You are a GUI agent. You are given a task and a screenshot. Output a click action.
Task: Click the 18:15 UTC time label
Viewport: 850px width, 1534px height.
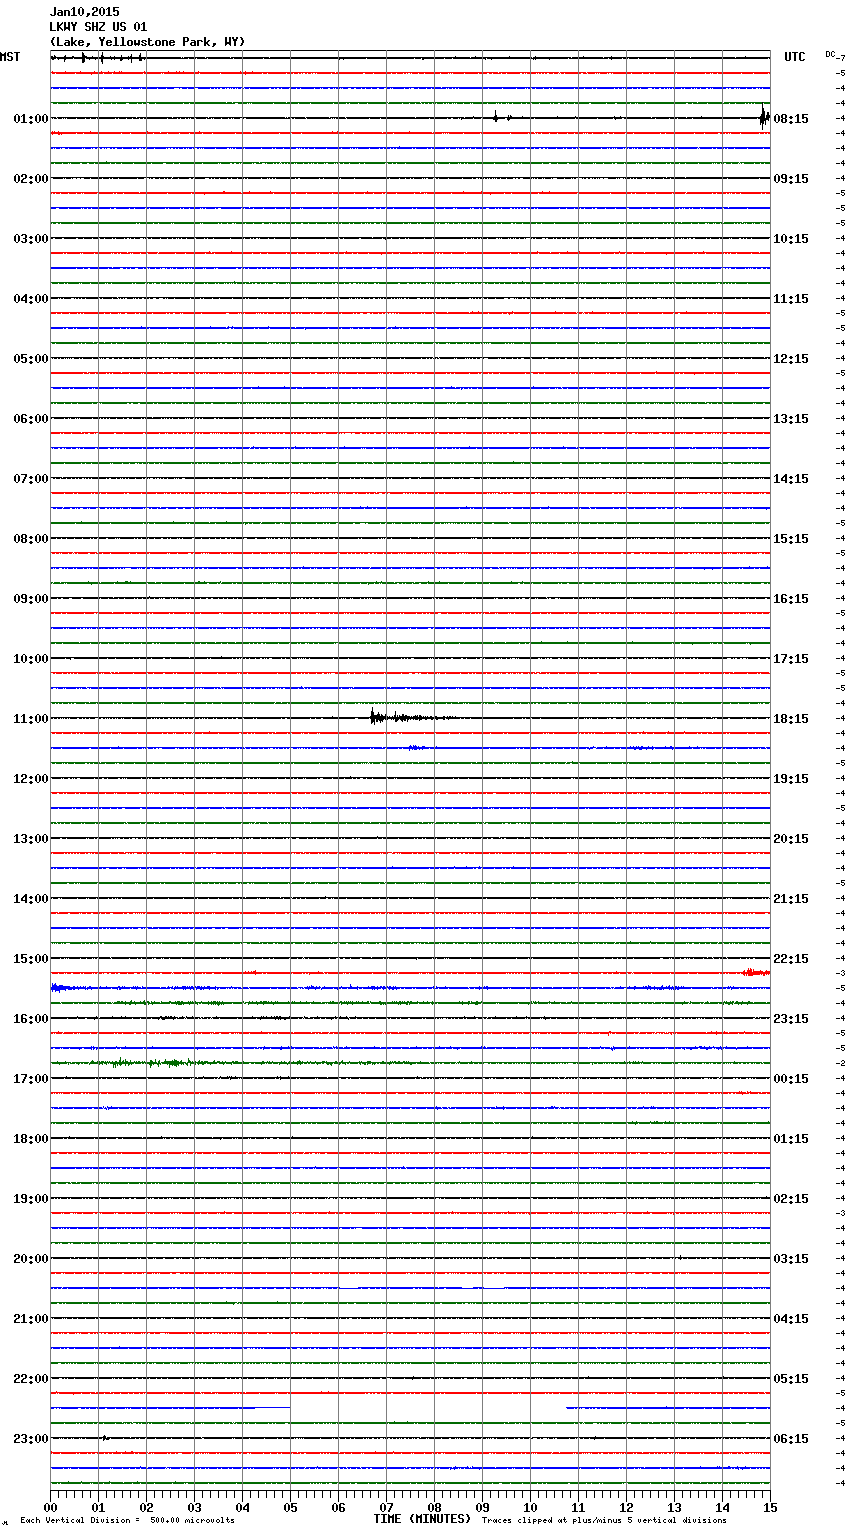[x=791, y=719]
